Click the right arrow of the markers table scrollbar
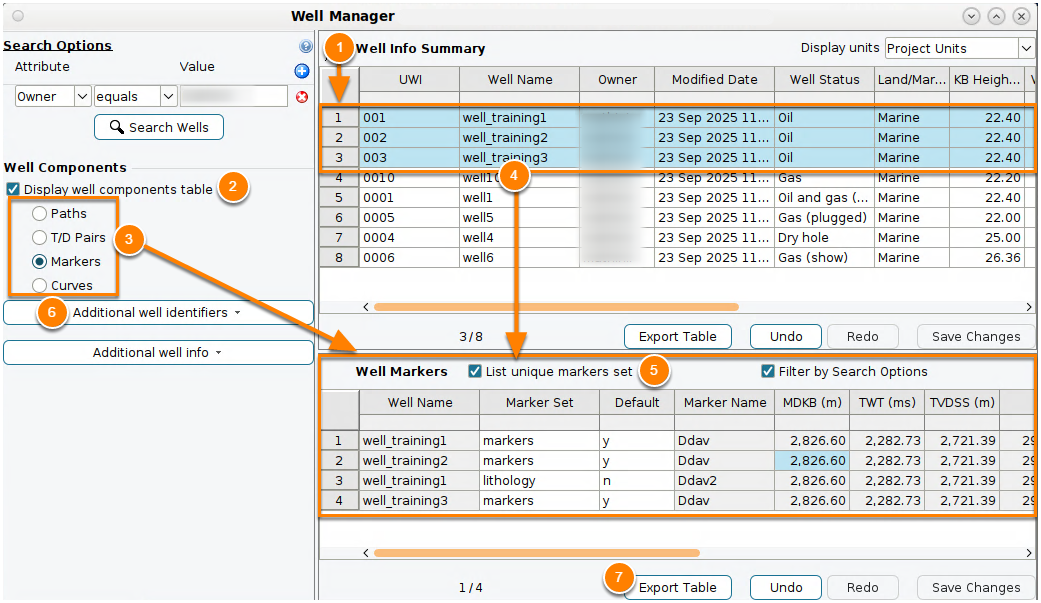This screenshot has height=603, width=1041. point(1029,553)
